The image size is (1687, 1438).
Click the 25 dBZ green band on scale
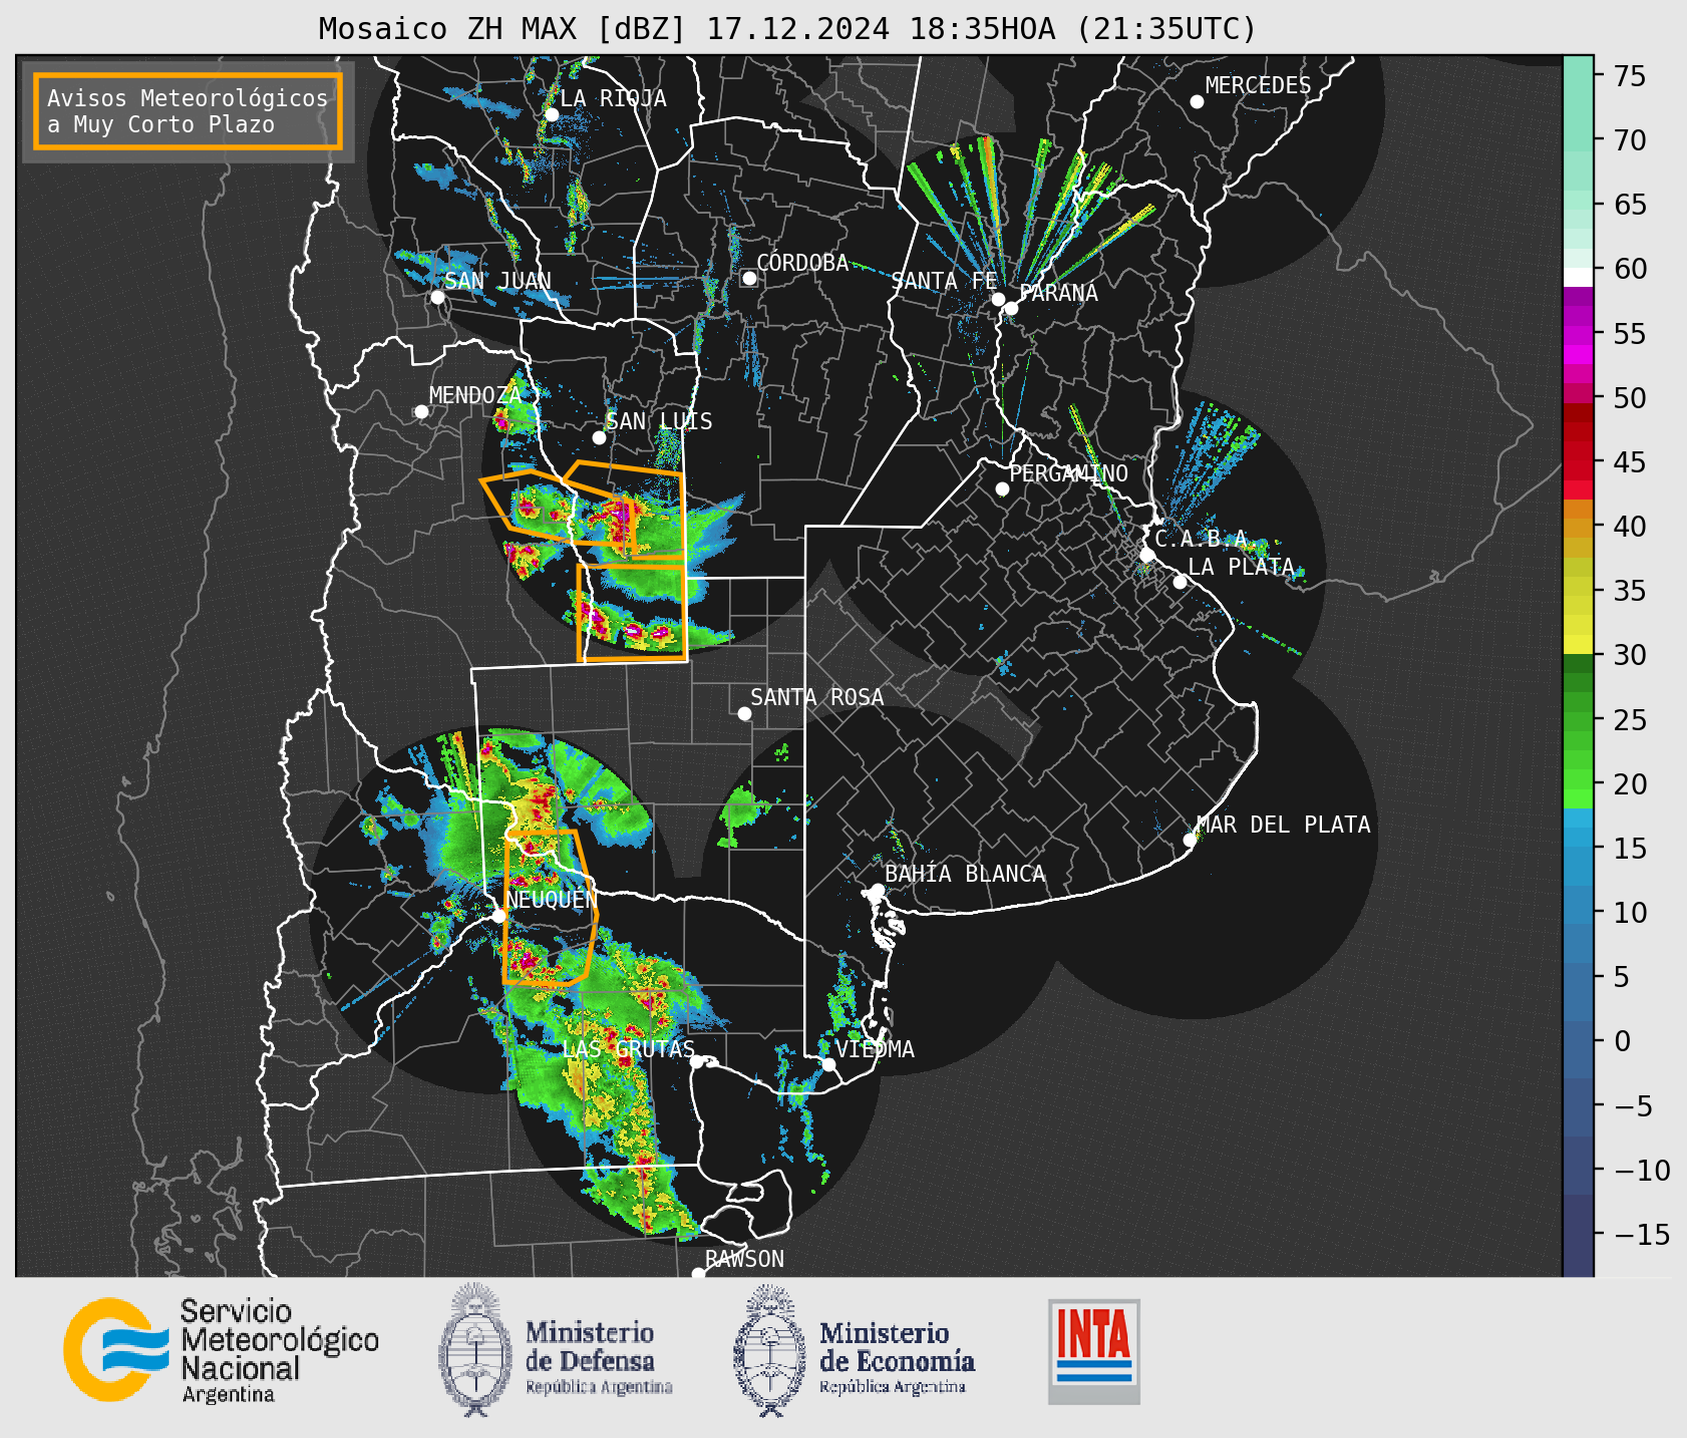(1578, 719)
